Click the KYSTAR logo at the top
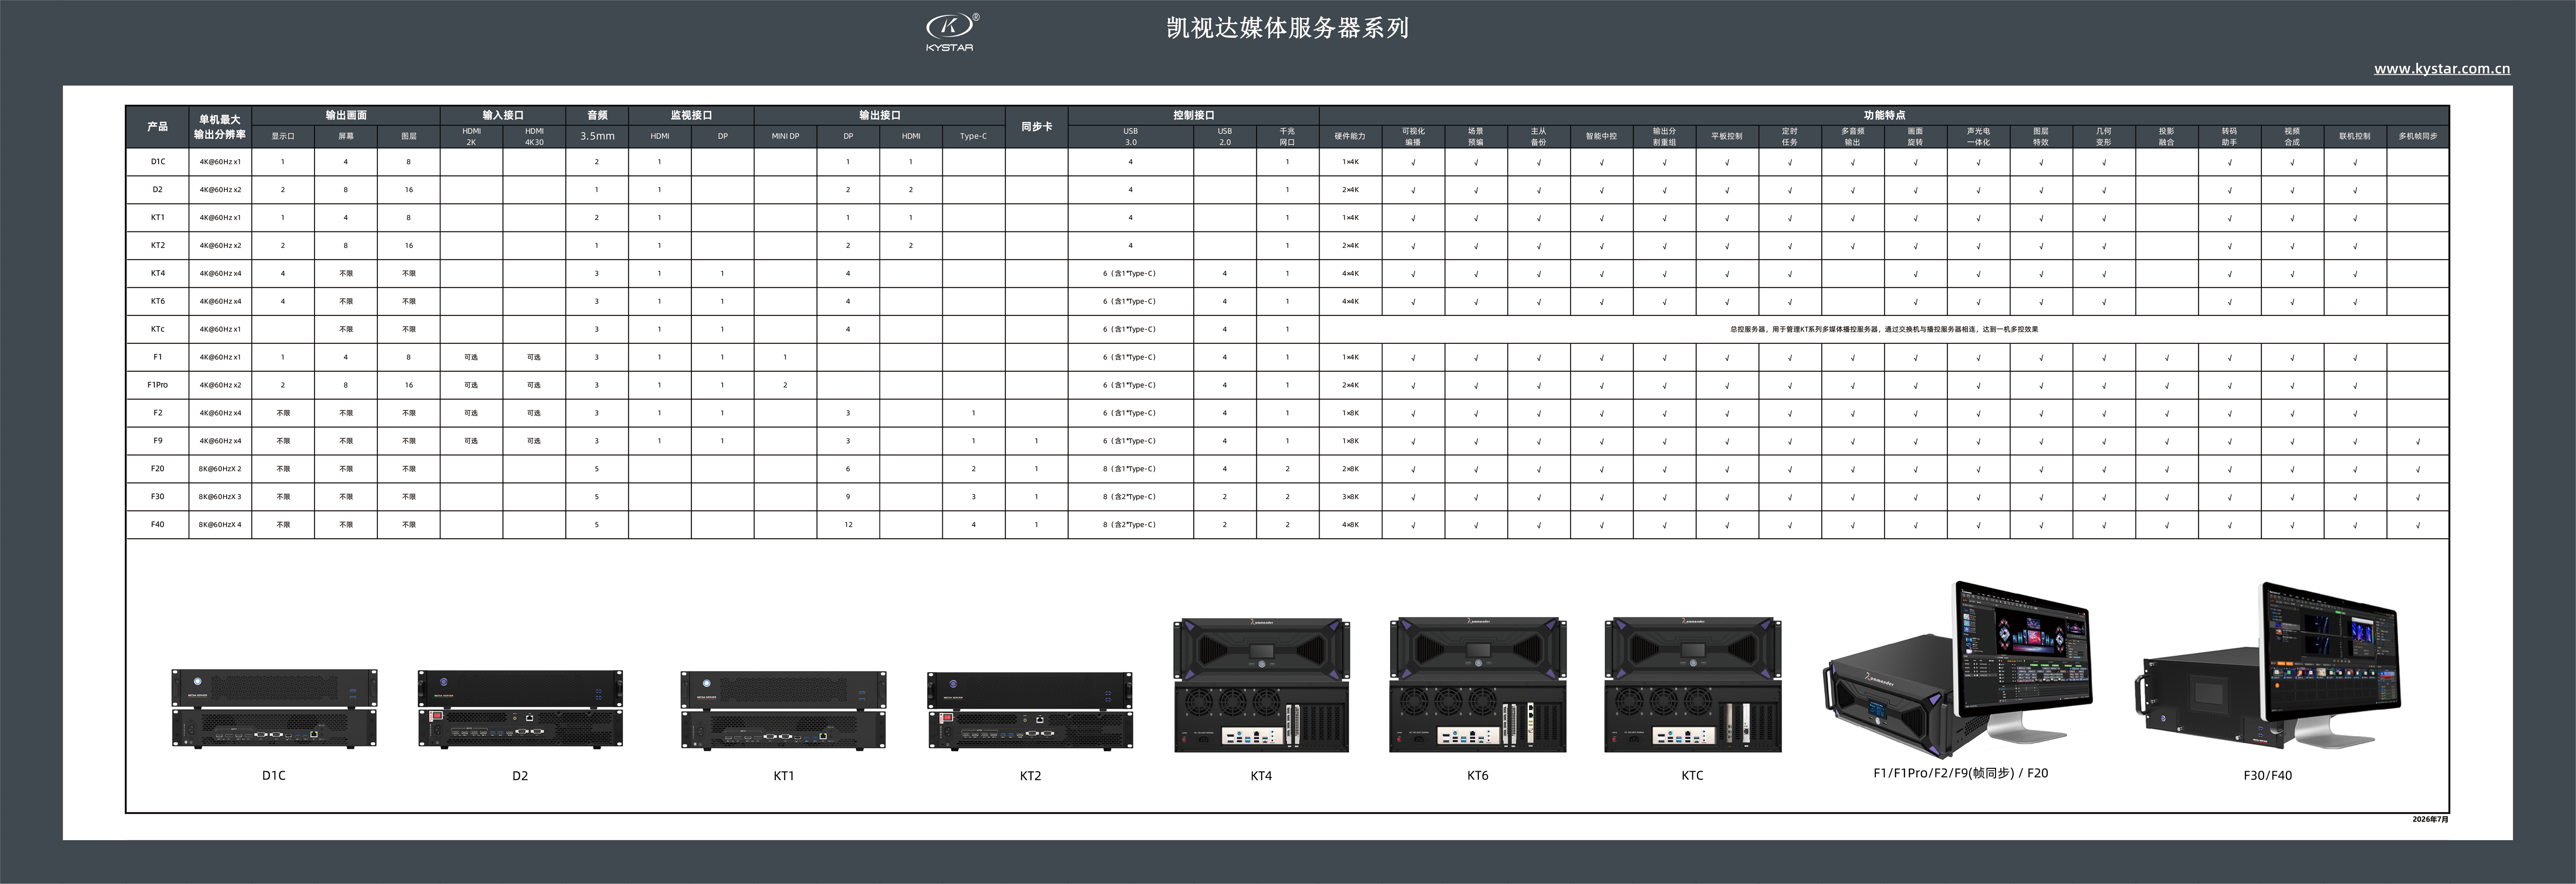 click(951, 32)
